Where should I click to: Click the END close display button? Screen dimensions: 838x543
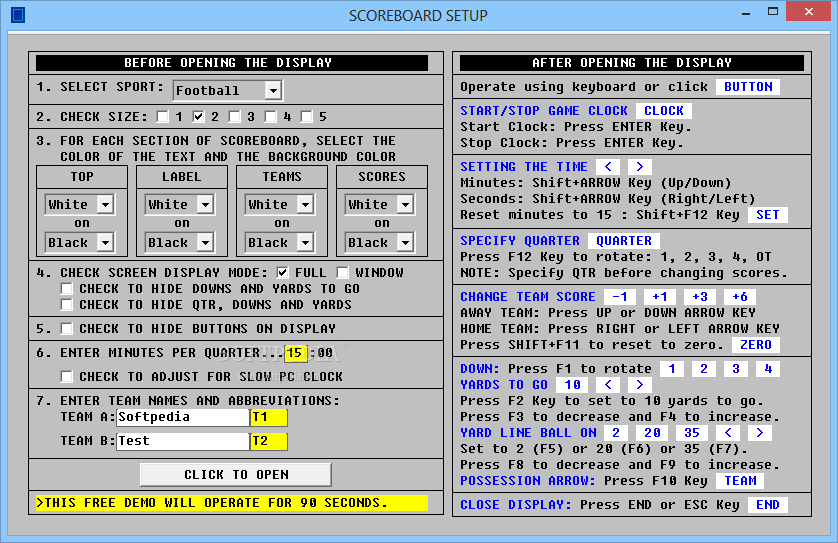point(767,505)
